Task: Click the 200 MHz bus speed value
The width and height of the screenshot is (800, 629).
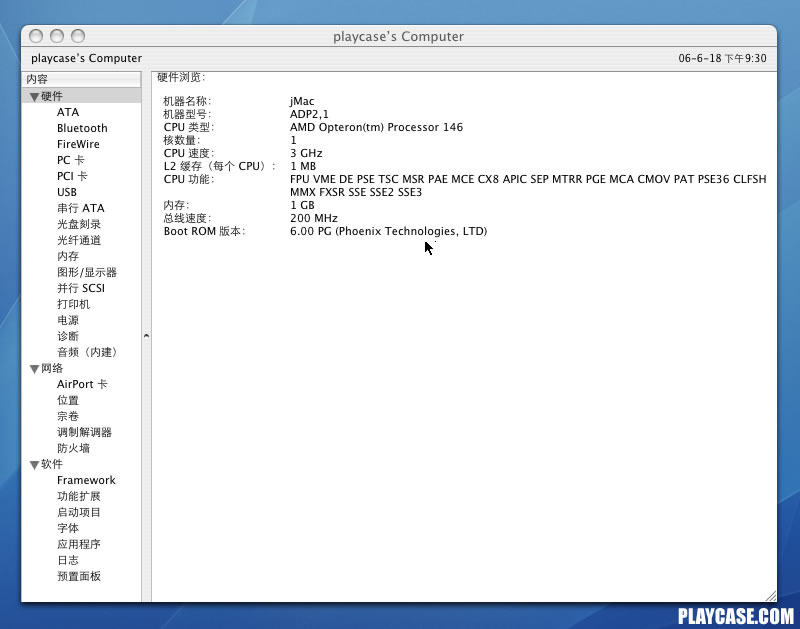Action: (314, 218)
